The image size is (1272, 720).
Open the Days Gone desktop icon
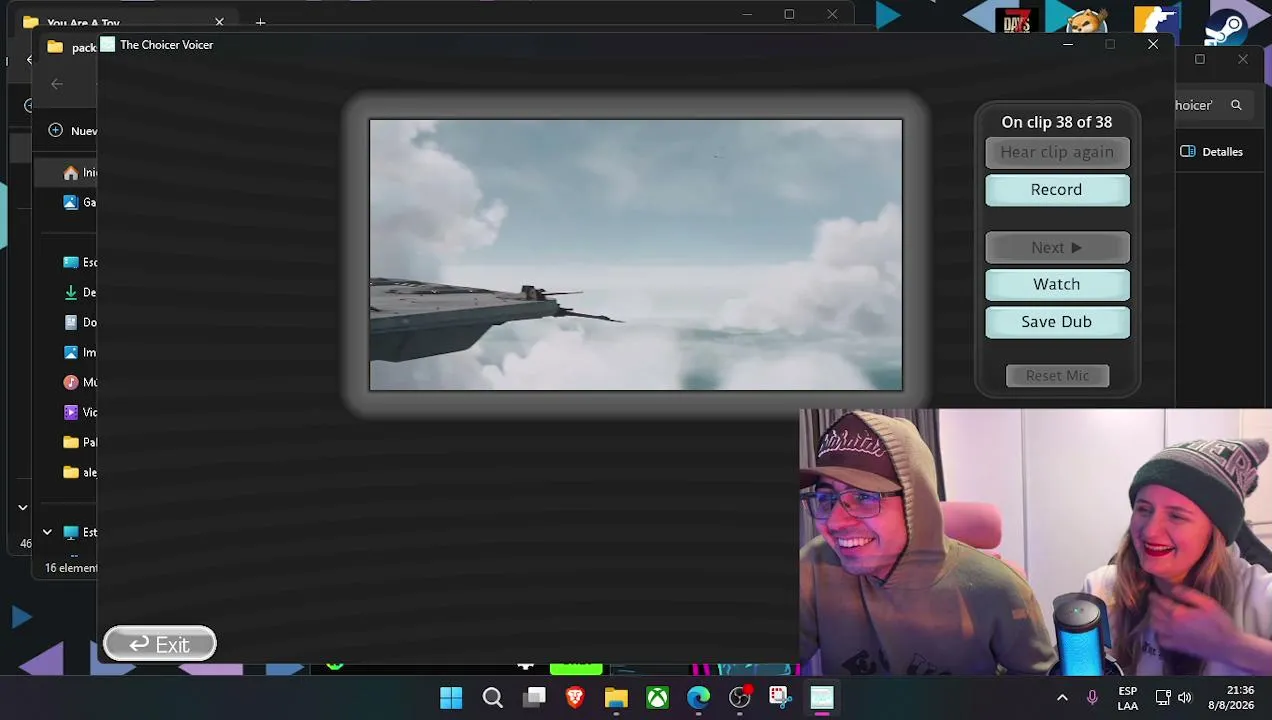pos(1017,22)
